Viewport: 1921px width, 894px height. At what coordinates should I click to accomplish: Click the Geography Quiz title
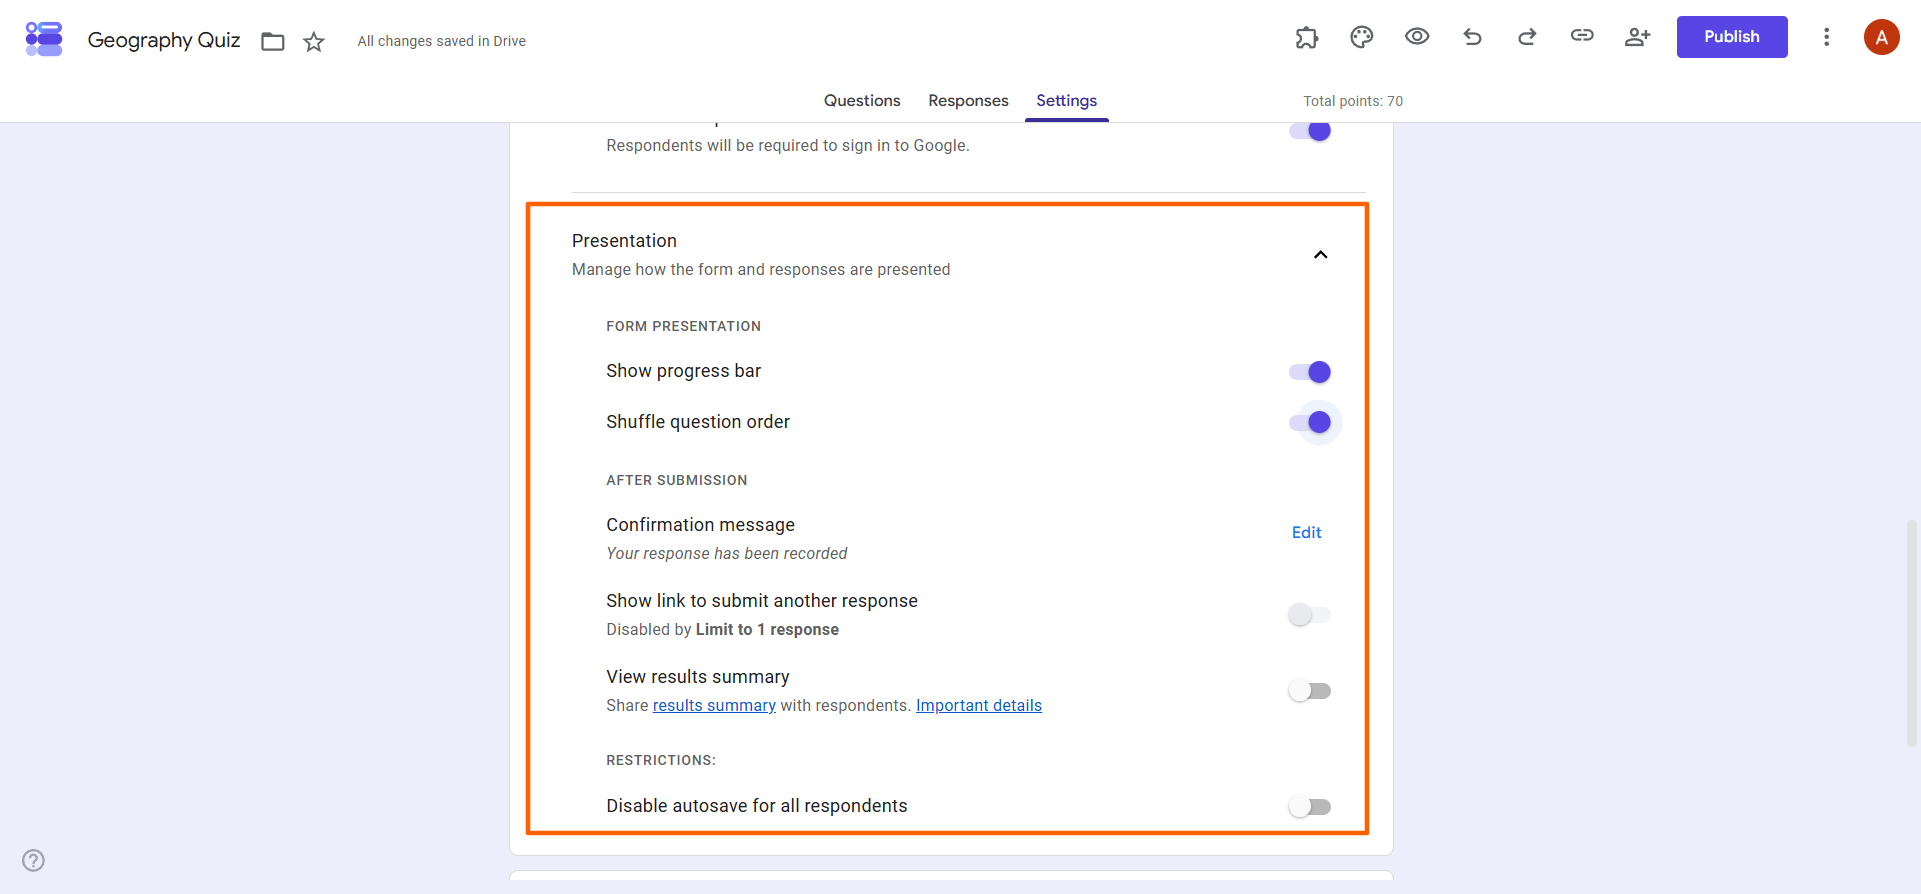164,40
